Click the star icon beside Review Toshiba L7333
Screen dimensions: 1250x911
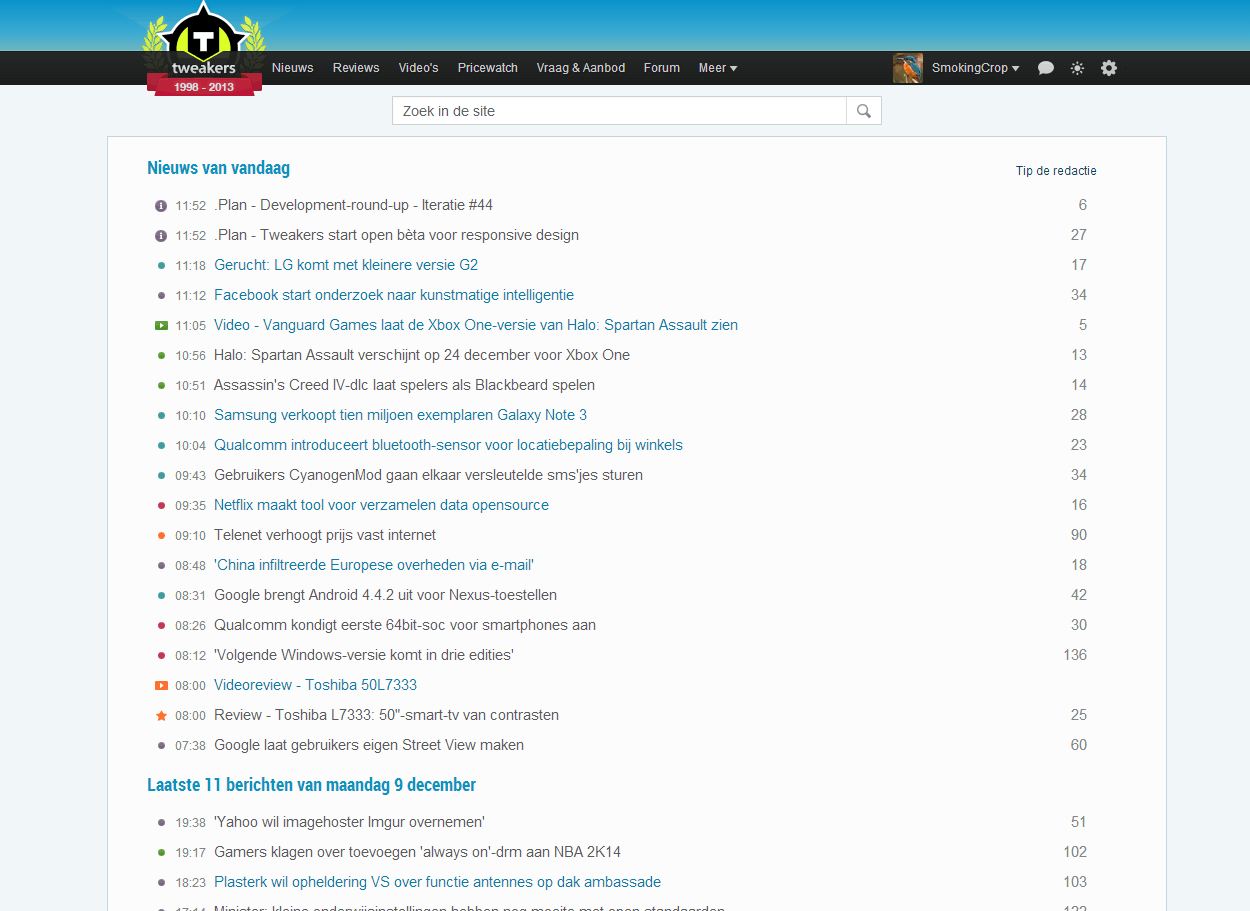[x=161, y=715]
